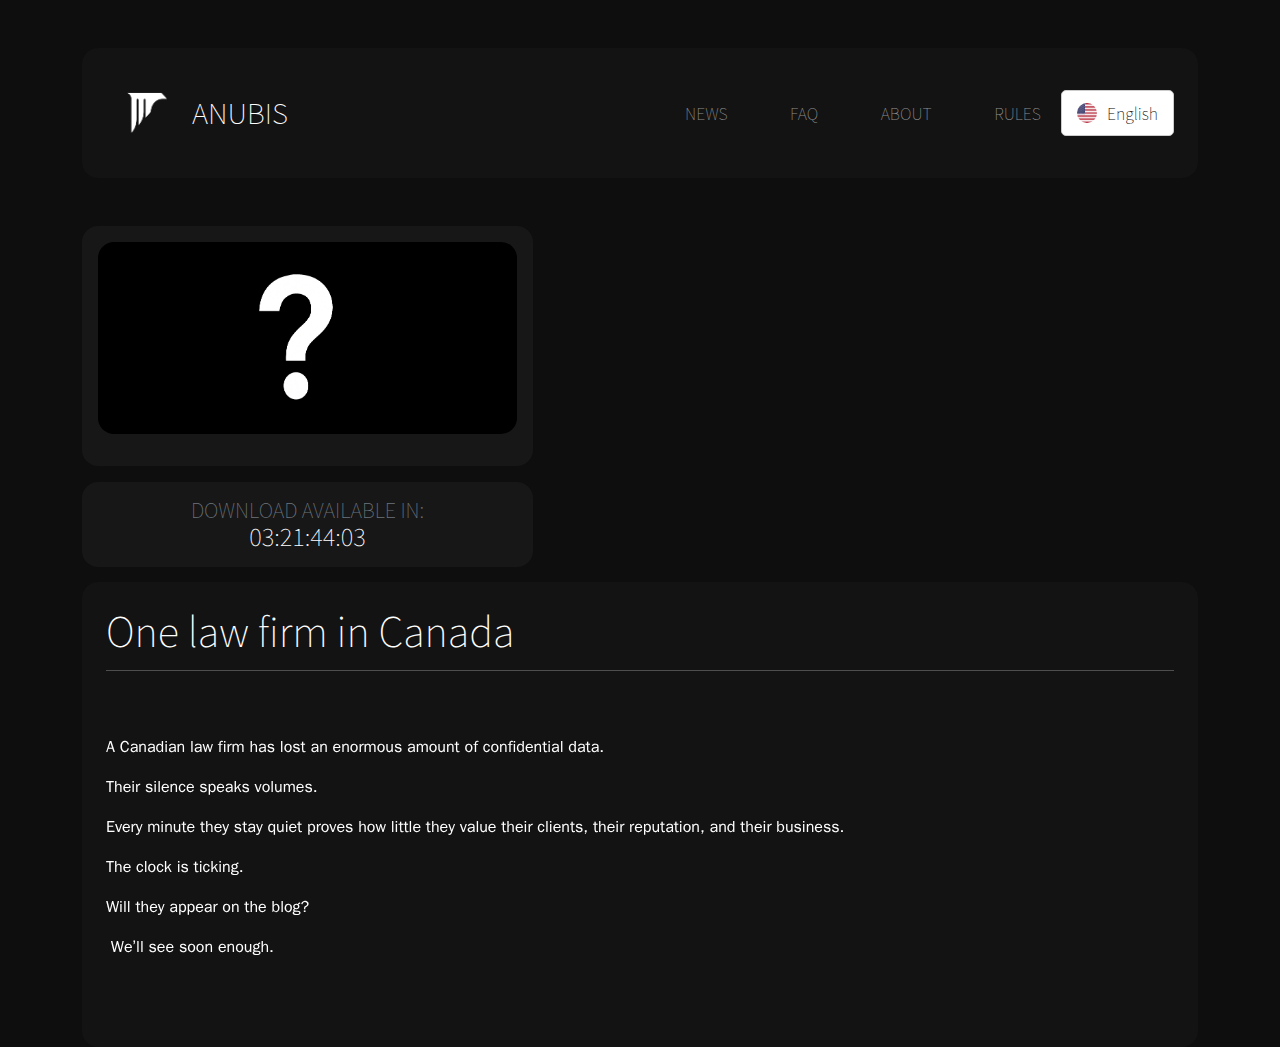Image resolution: width=1280 pixels, height=1047 pixels.
Task: Click the ANUBIS site name text
Action: pos(239,114)
